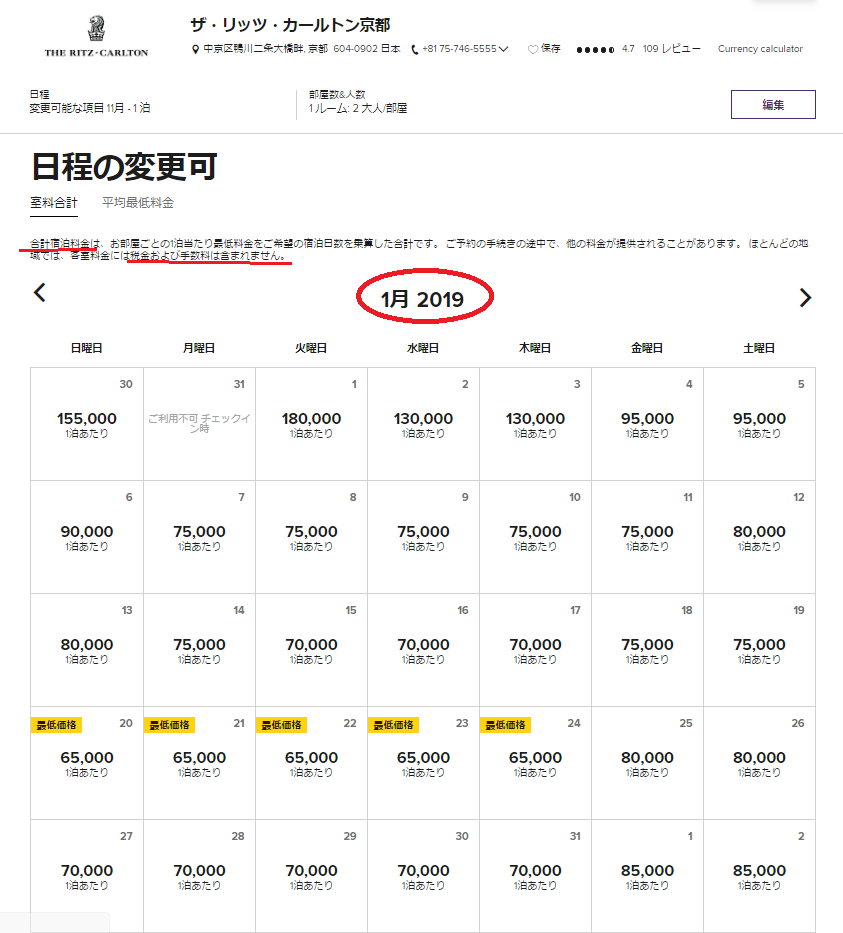Screen dimensions: 843x933
Task: Click the five-dot rating indicator
Action: (x=595, y=49)
